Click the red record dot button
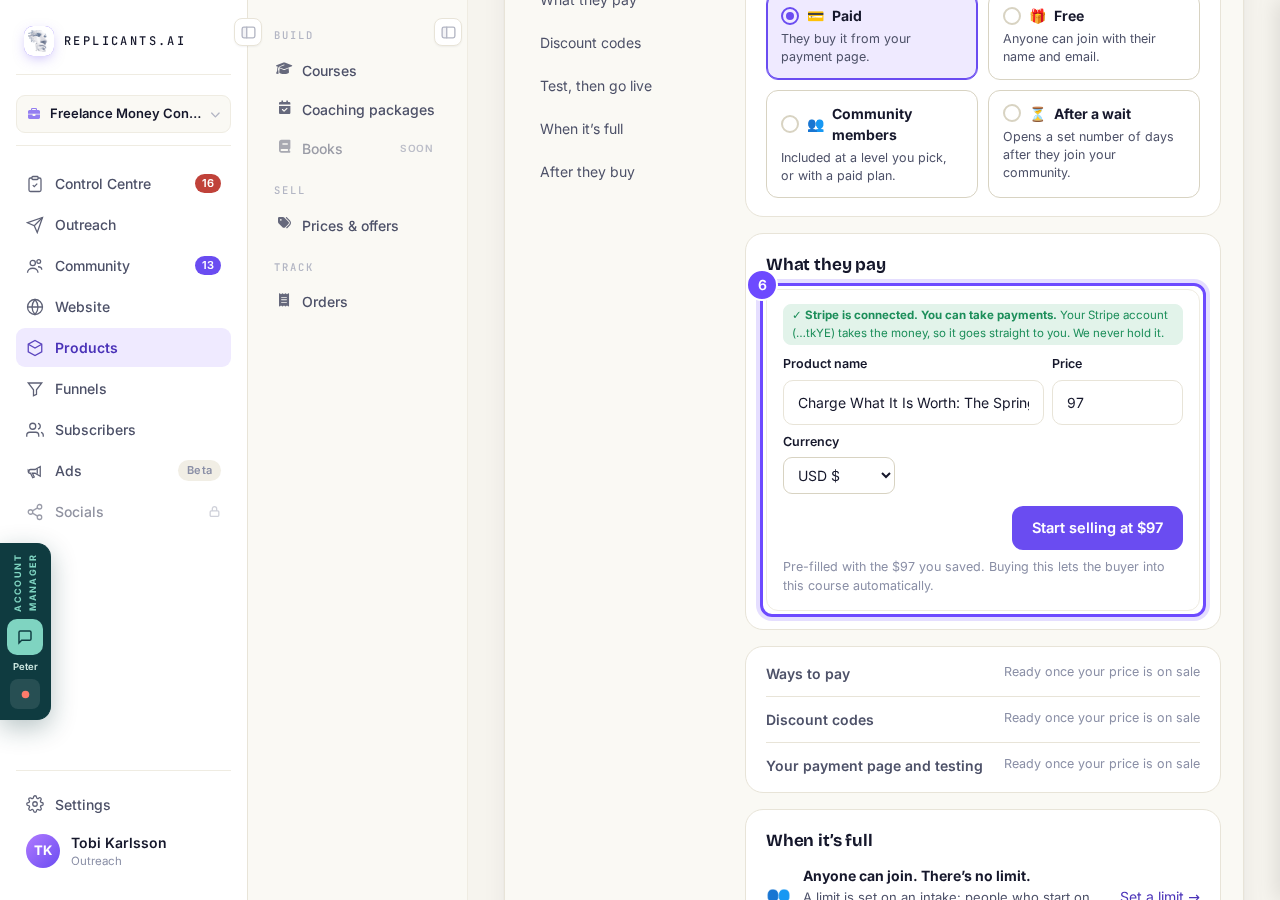Viewport: 1280px width, 900px height. [x=25, y=694]
